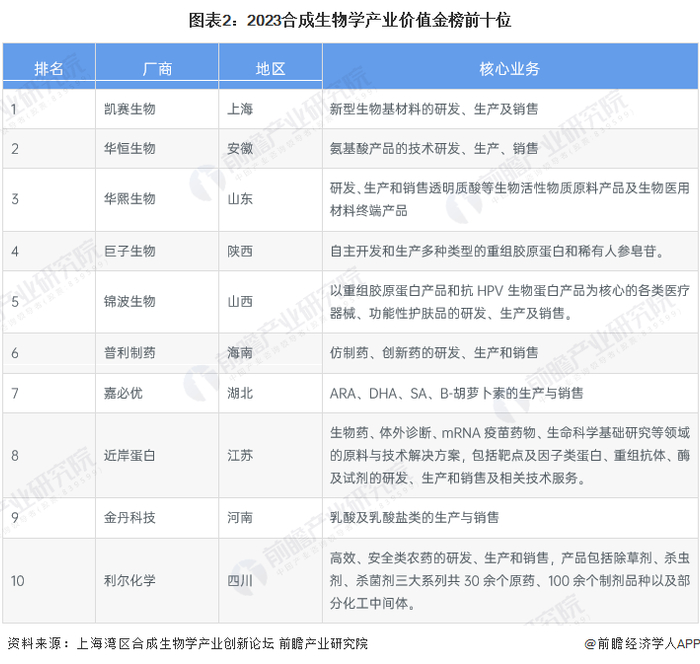Screen dimensions: 700x664
Task: Click the '排名' column header
Action: [49, 69]
